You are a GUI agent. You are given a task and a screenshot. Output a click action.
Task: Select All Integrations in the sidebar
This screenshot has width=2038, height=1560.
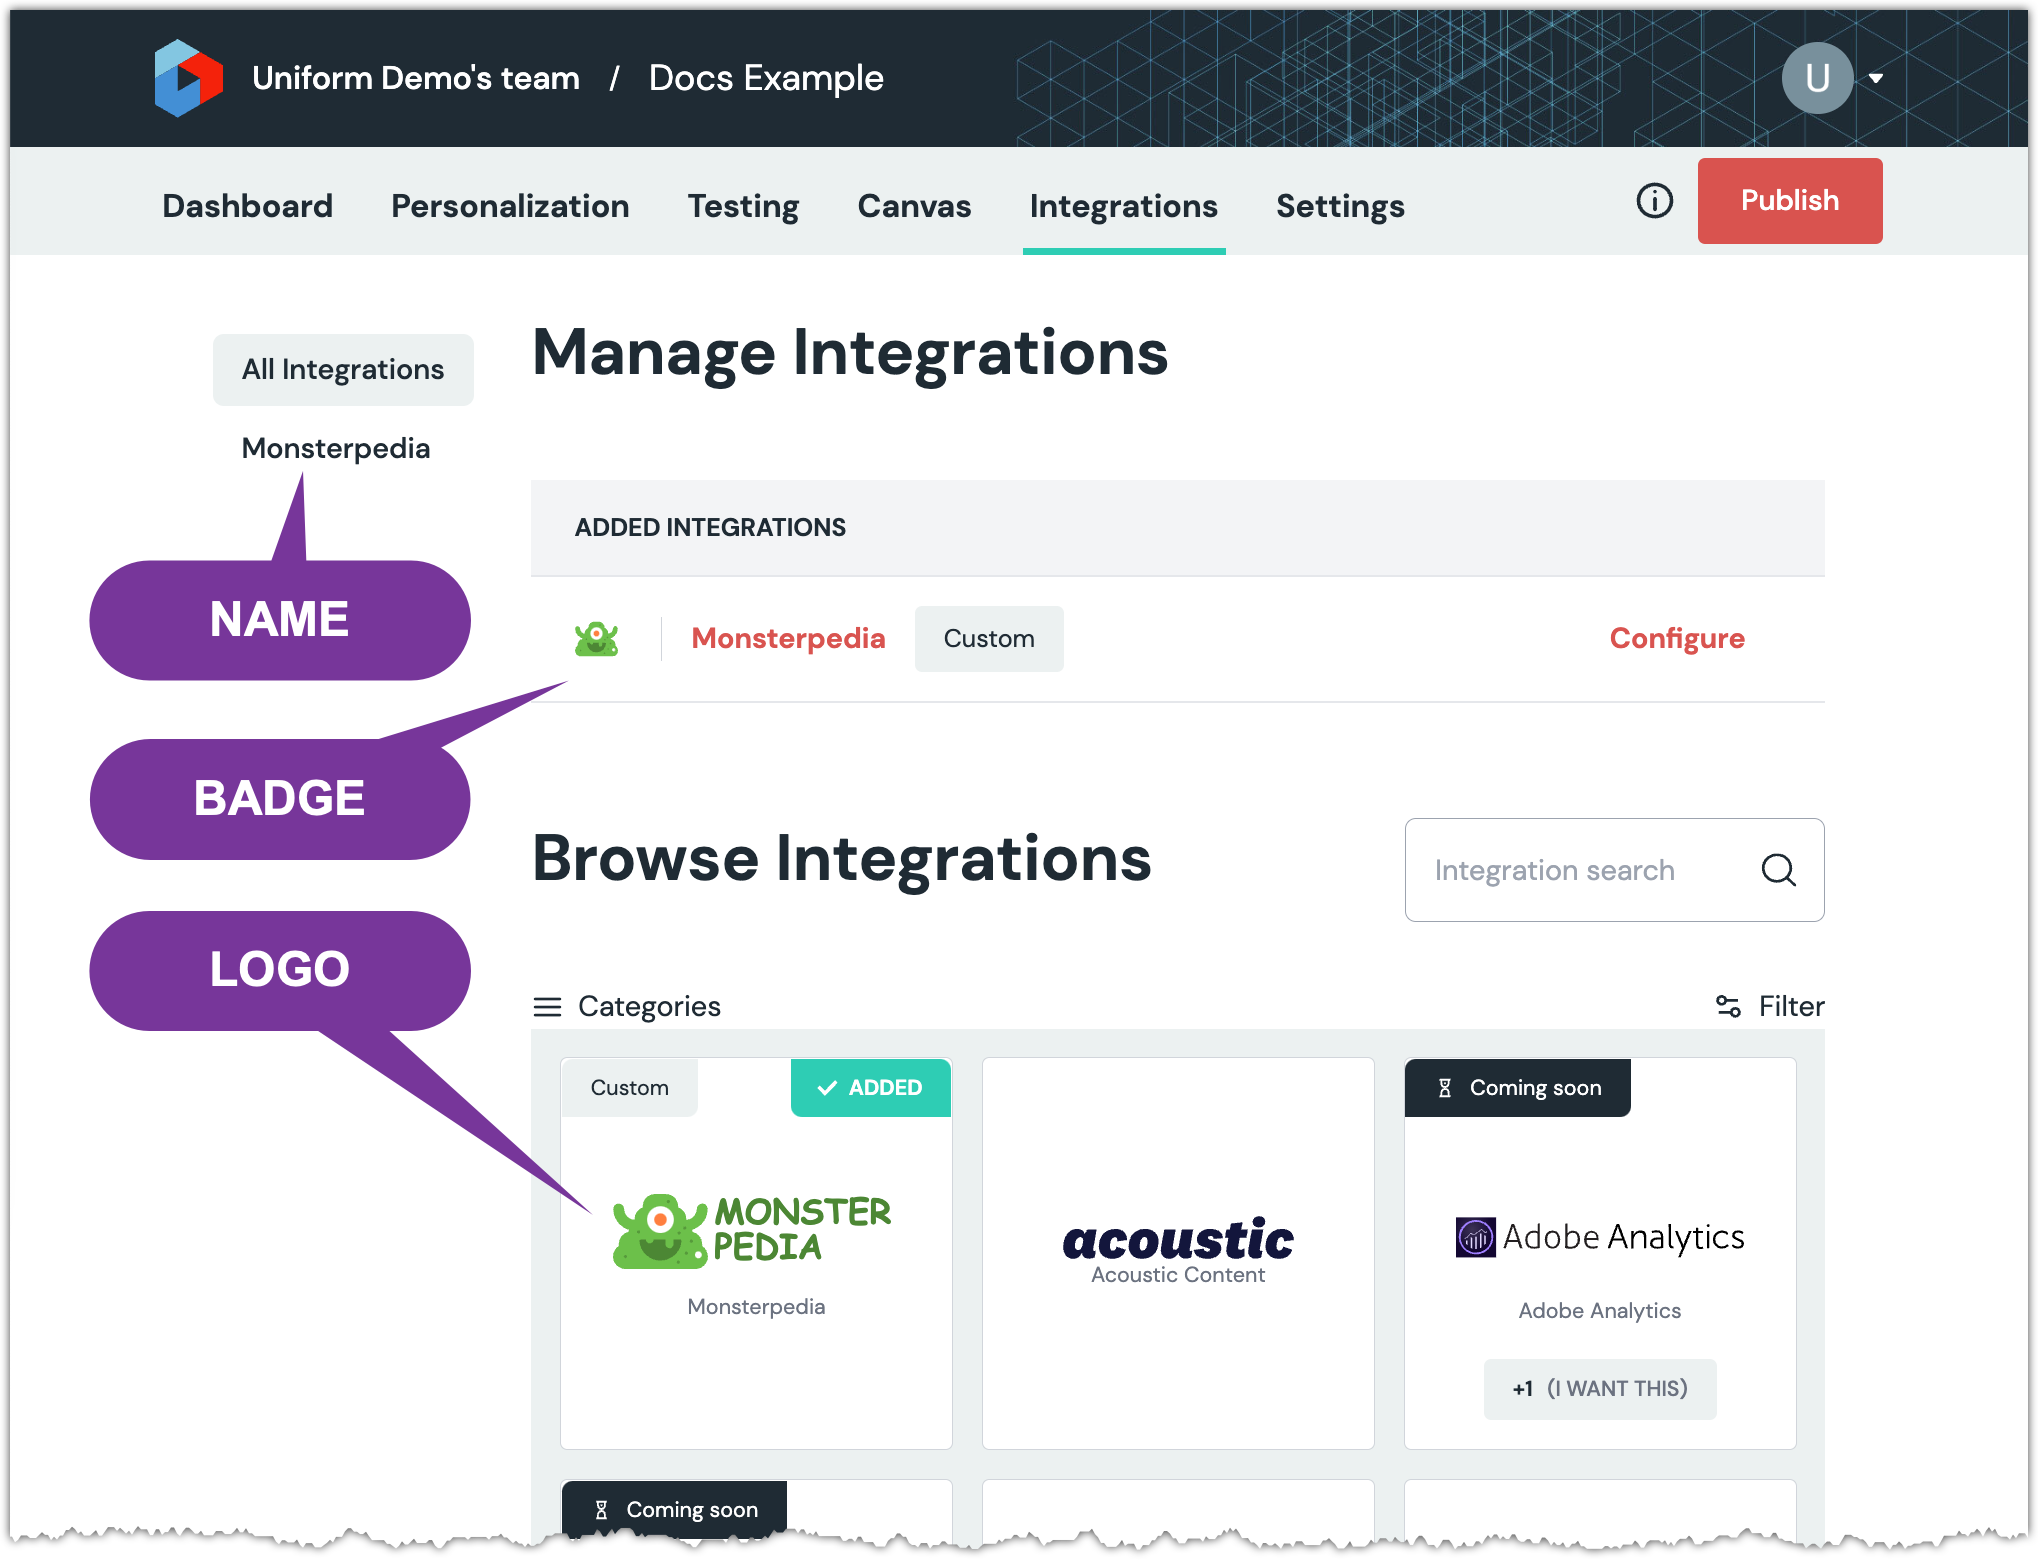pos(343,370)
